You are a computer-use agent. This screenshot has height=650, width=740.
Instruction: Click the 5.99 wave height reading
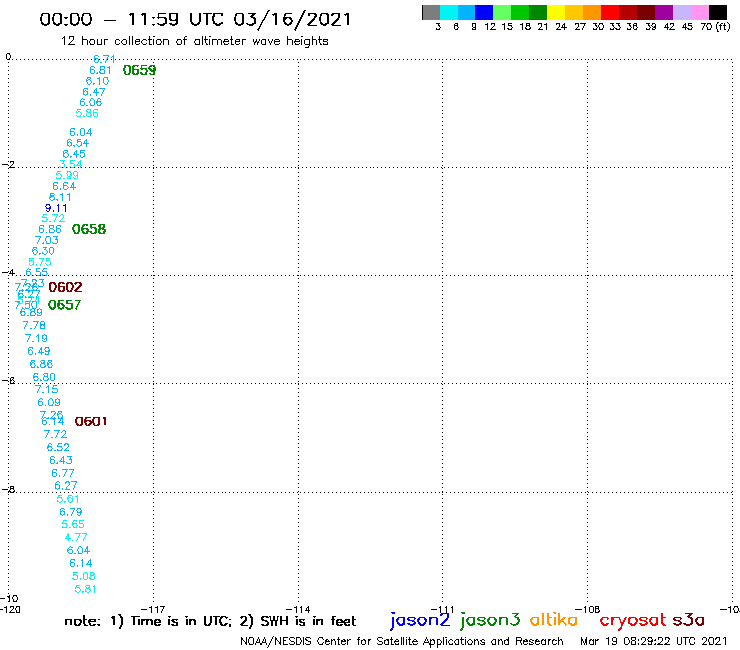point(67,175)
